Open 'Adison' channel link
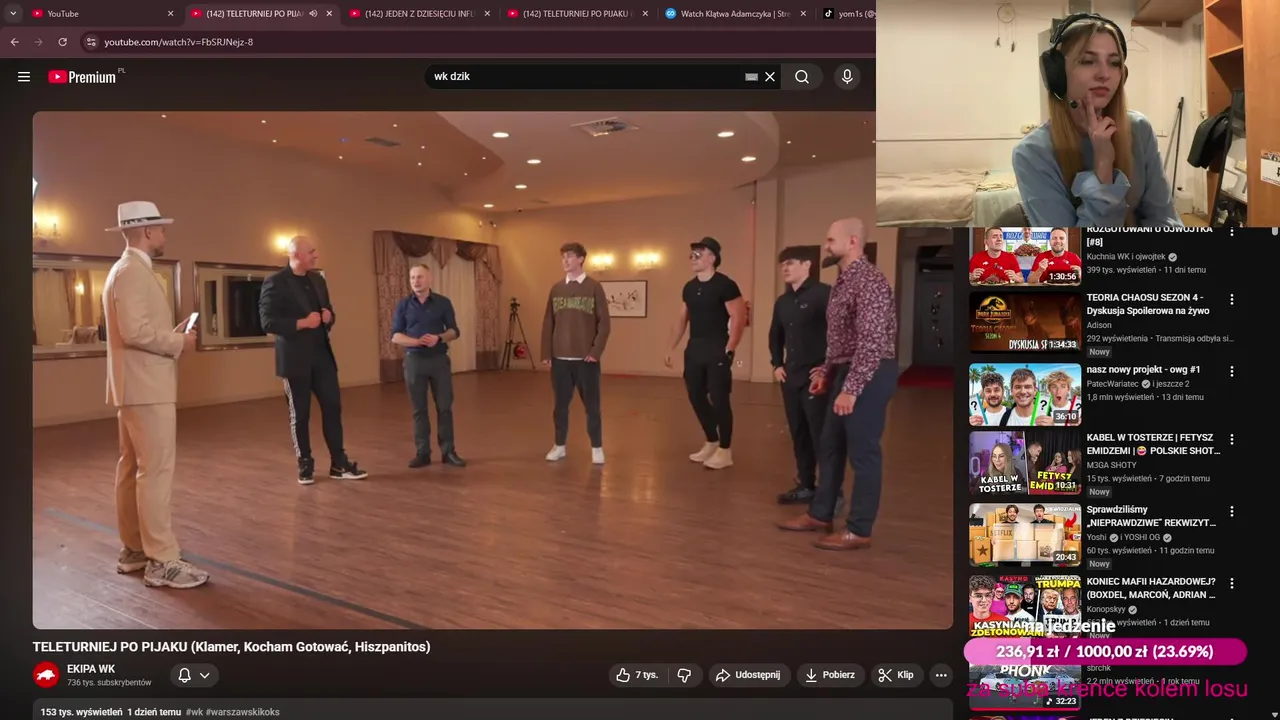Viewport: 1280px width, 720px height. point(1099,325)
